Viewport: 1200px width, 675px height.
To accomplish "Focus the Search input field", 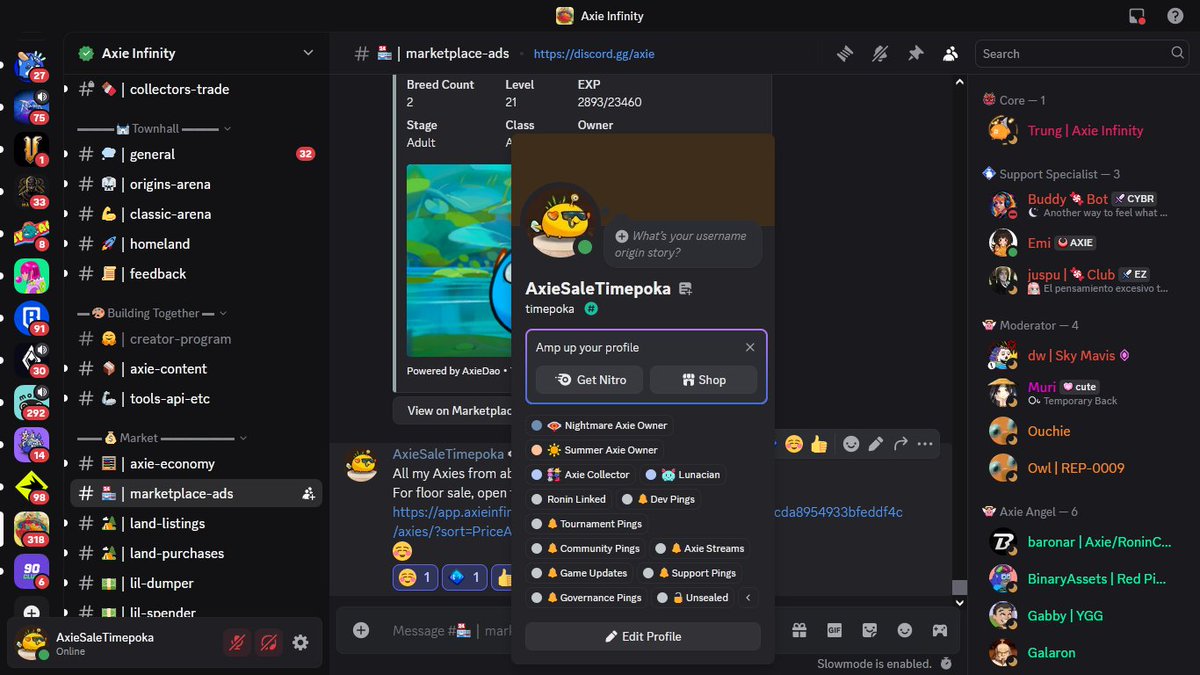I will 1083,54.
